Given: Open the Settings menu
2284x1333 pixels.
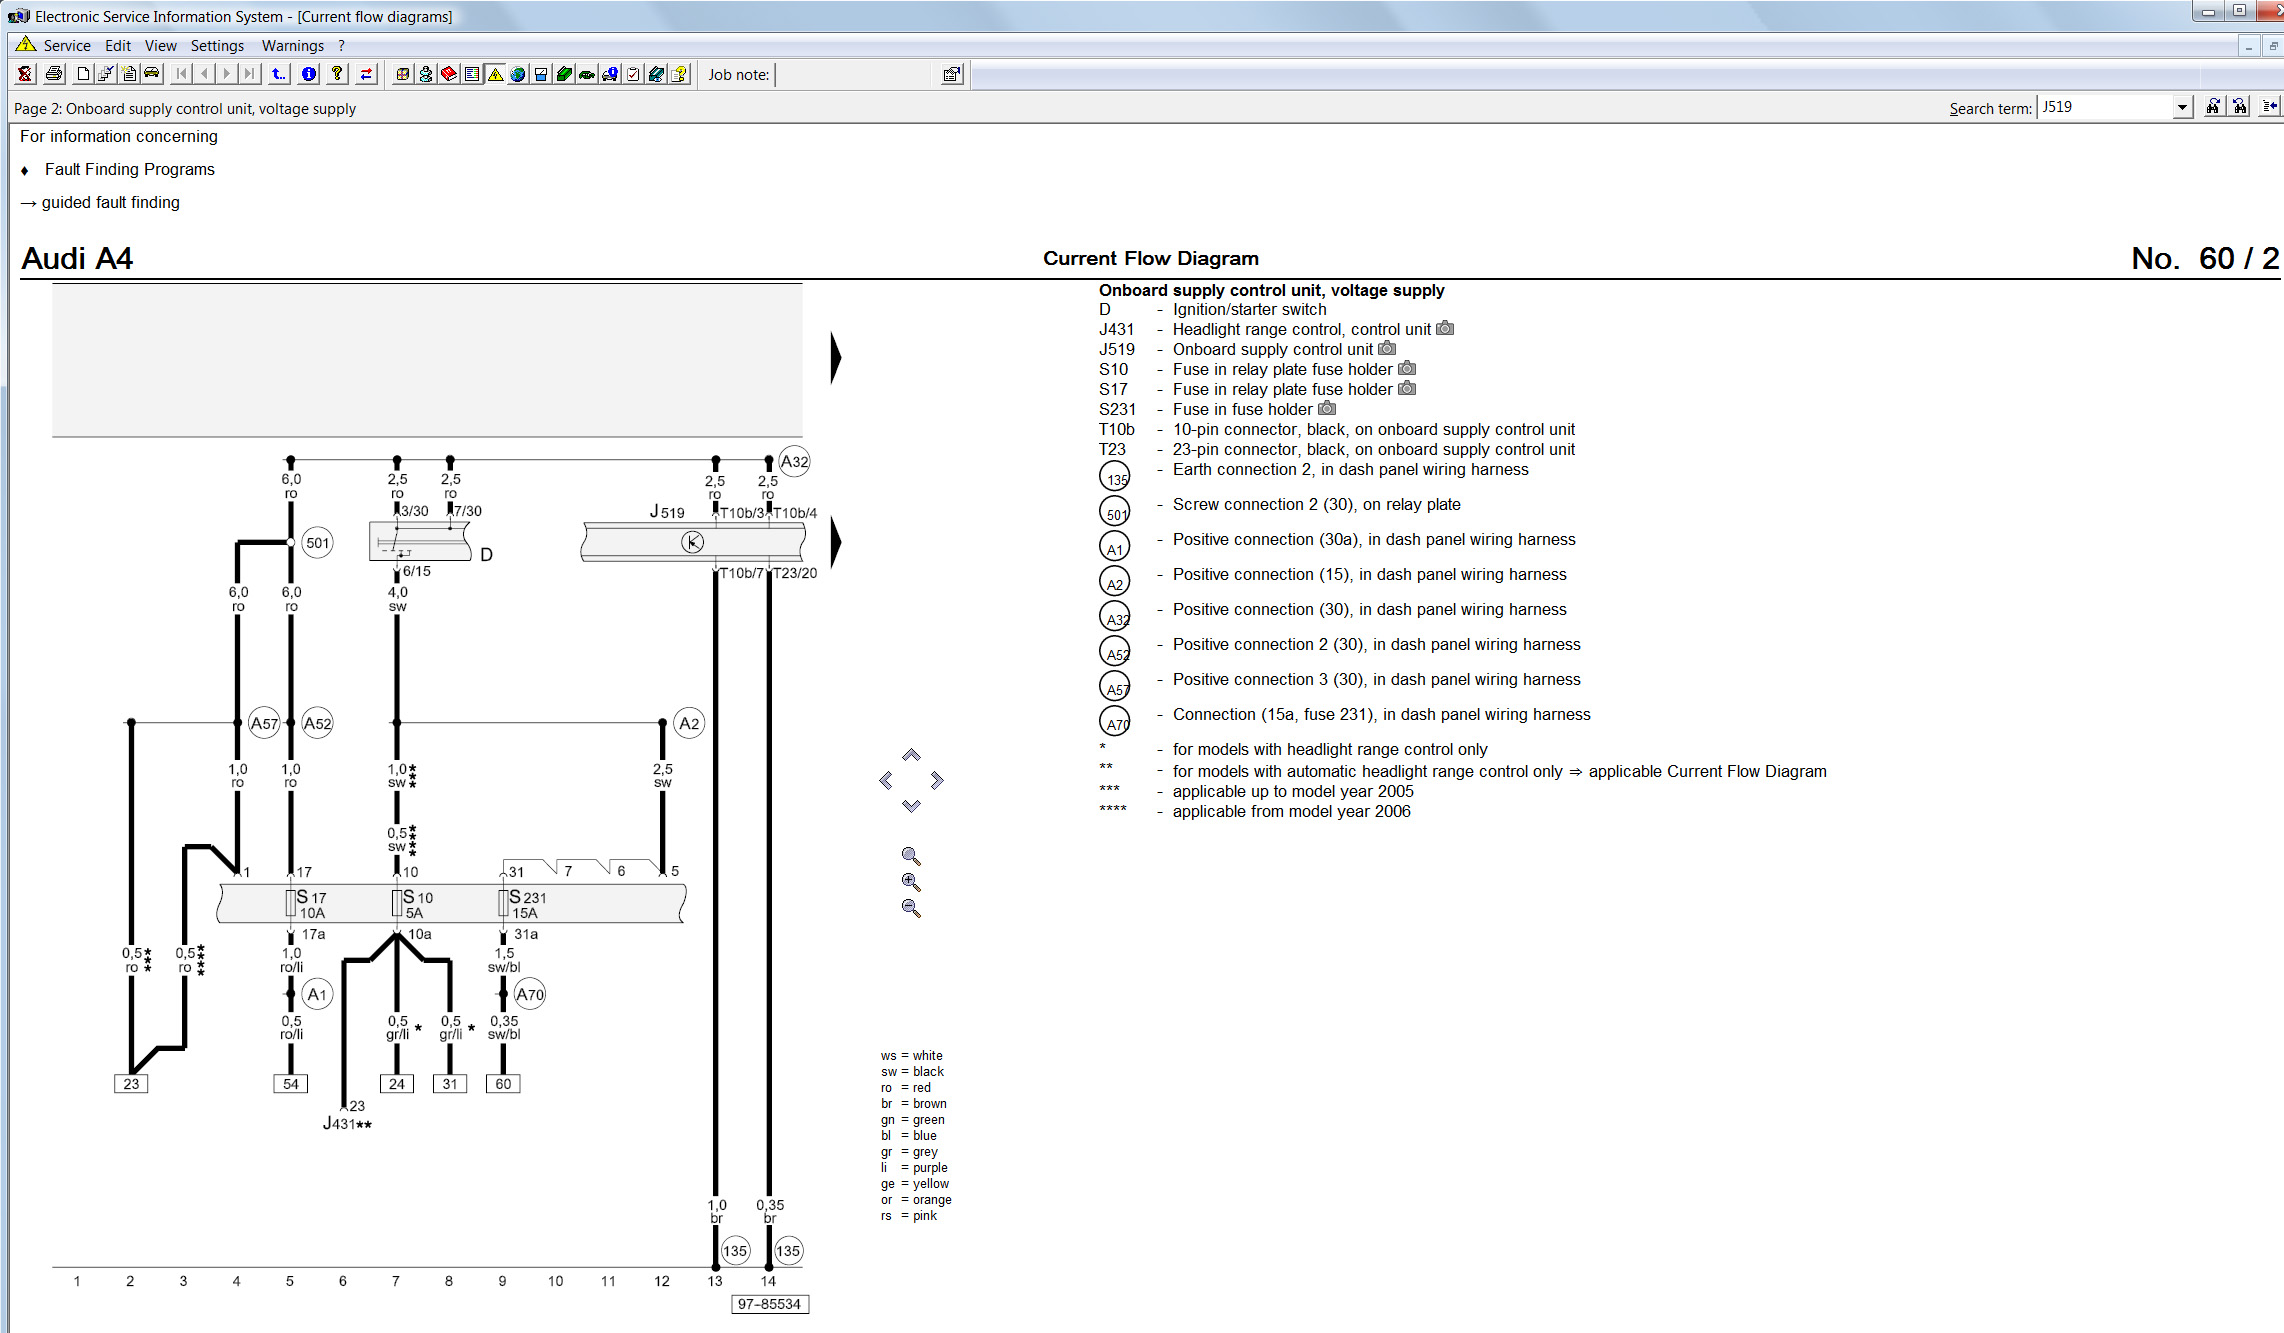Looking at the screenshot, I should click(x=217, y=46).
